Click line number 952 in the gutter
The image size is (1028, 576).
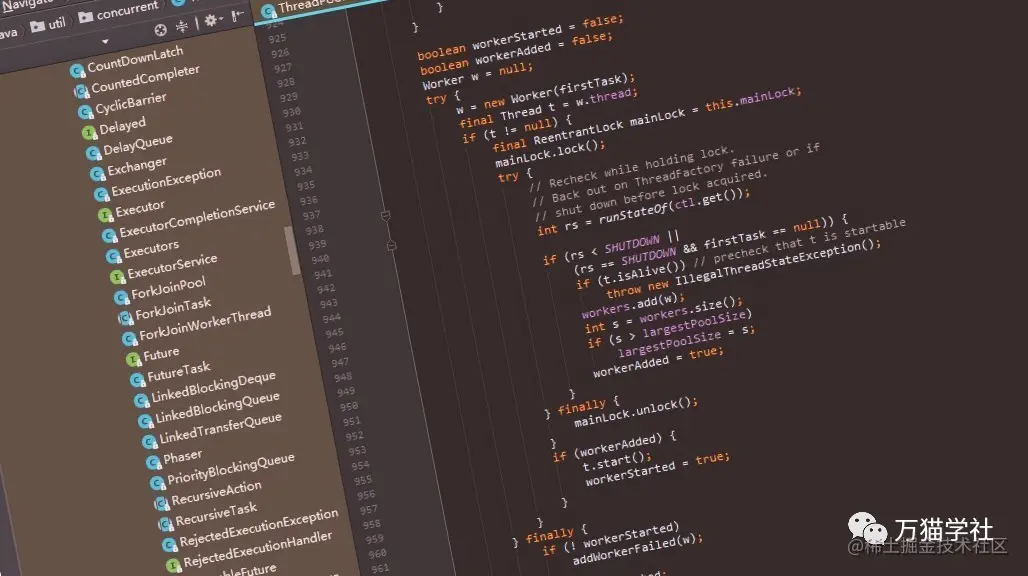click(354, 436)
